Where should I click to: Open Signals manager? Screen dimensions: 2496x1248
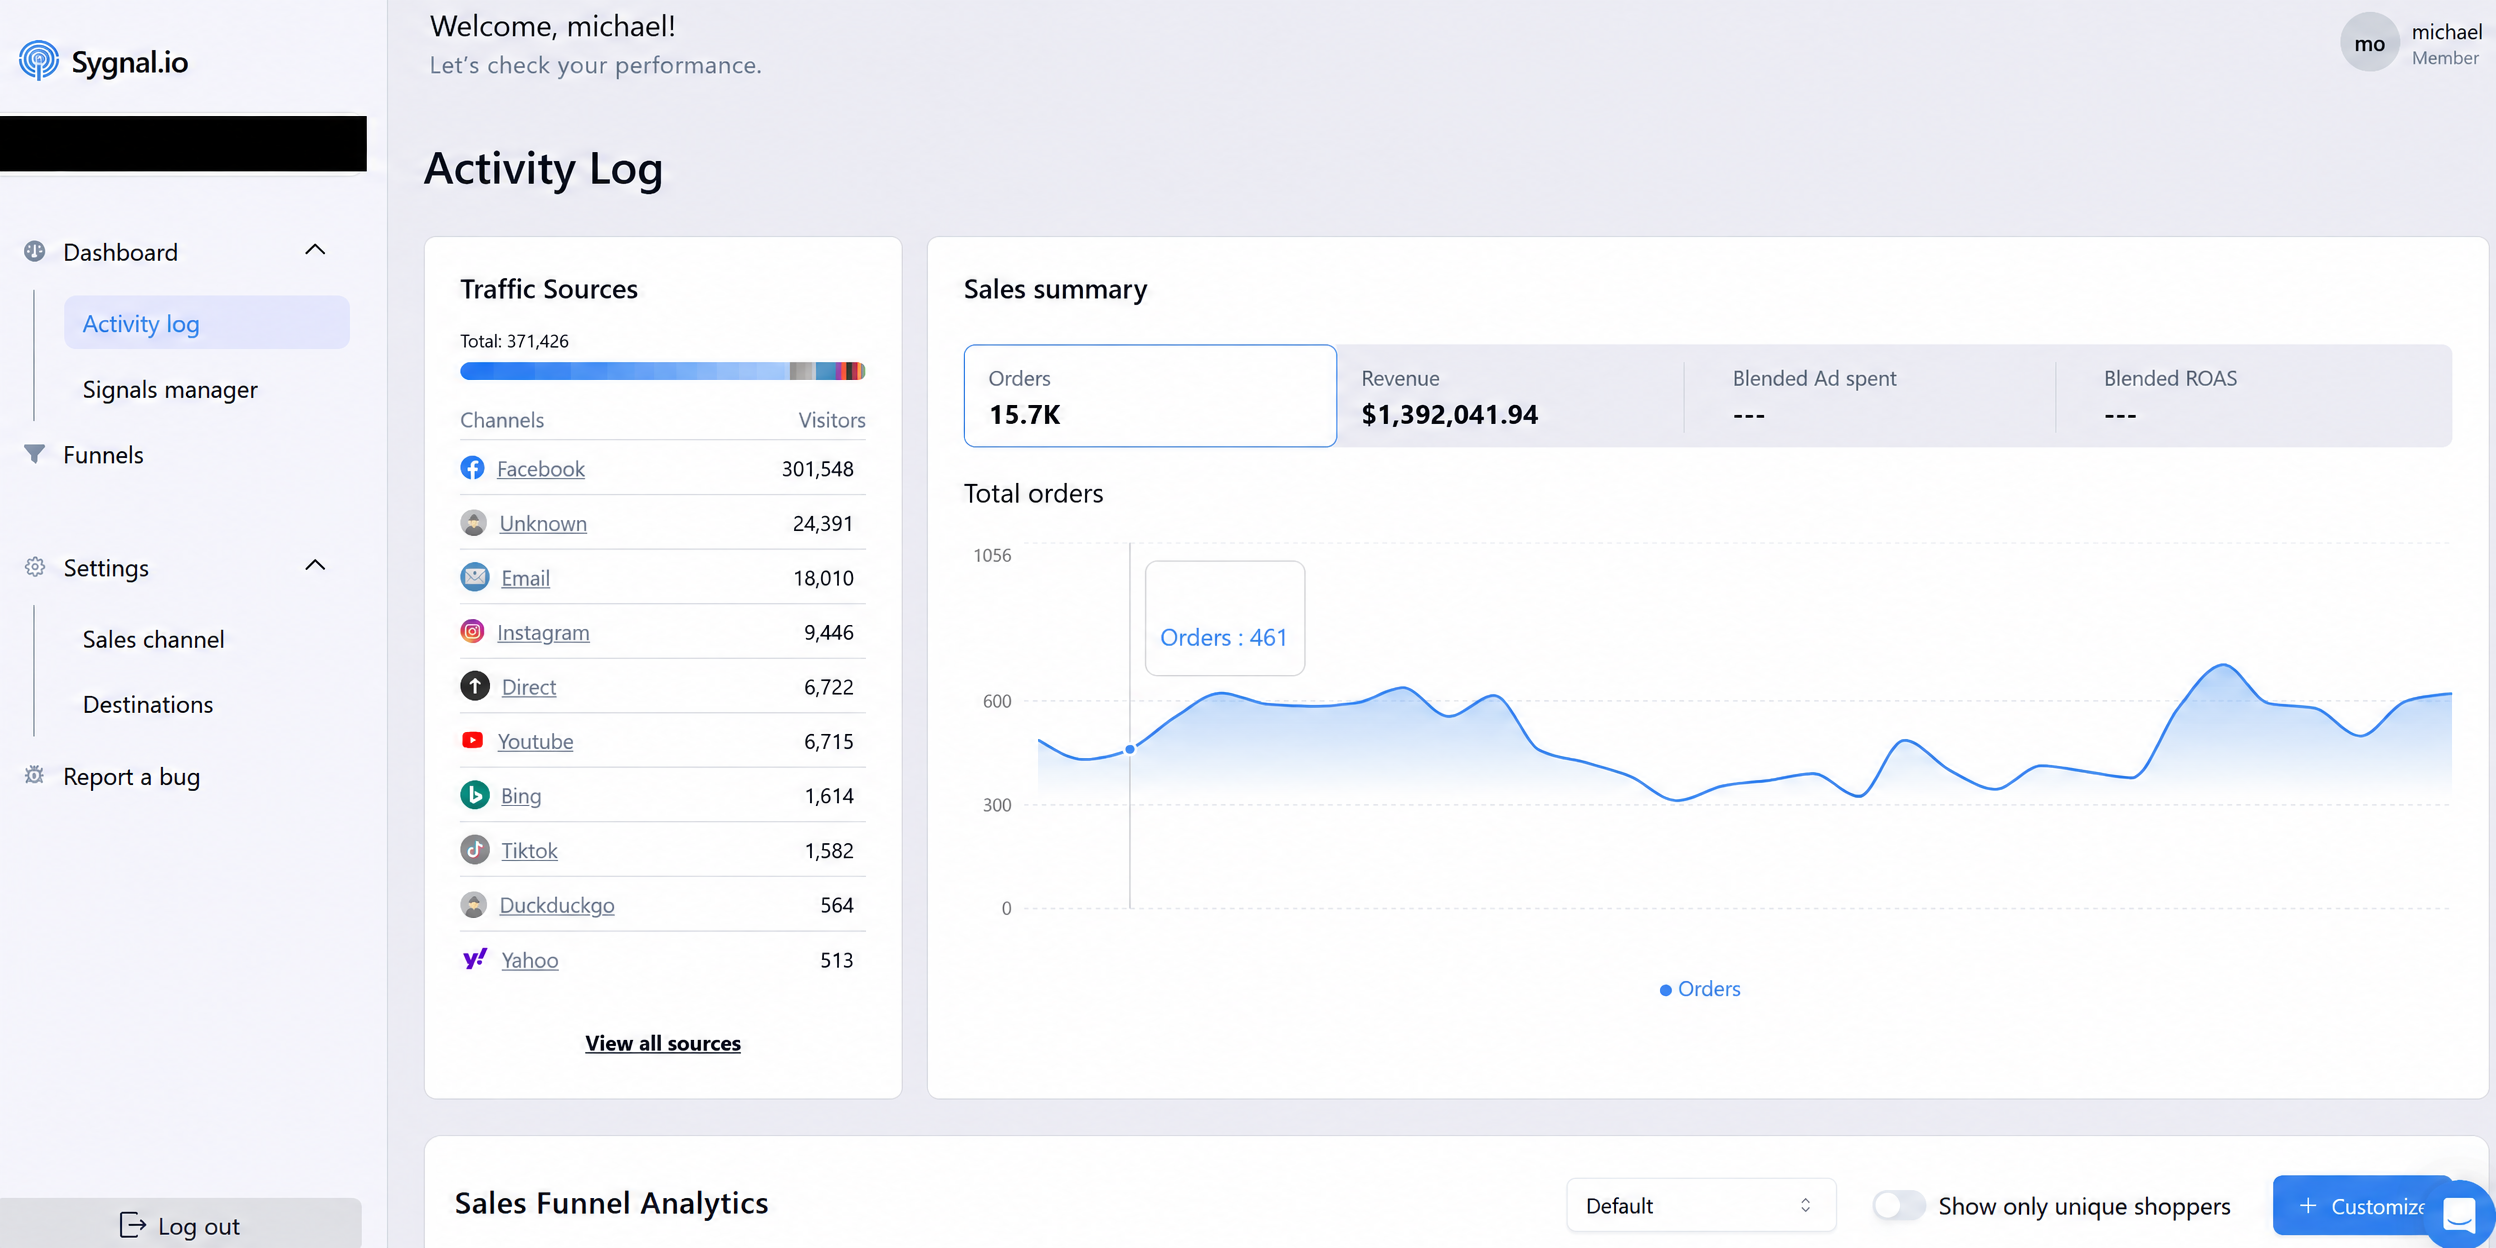click(x=170, y=389)
